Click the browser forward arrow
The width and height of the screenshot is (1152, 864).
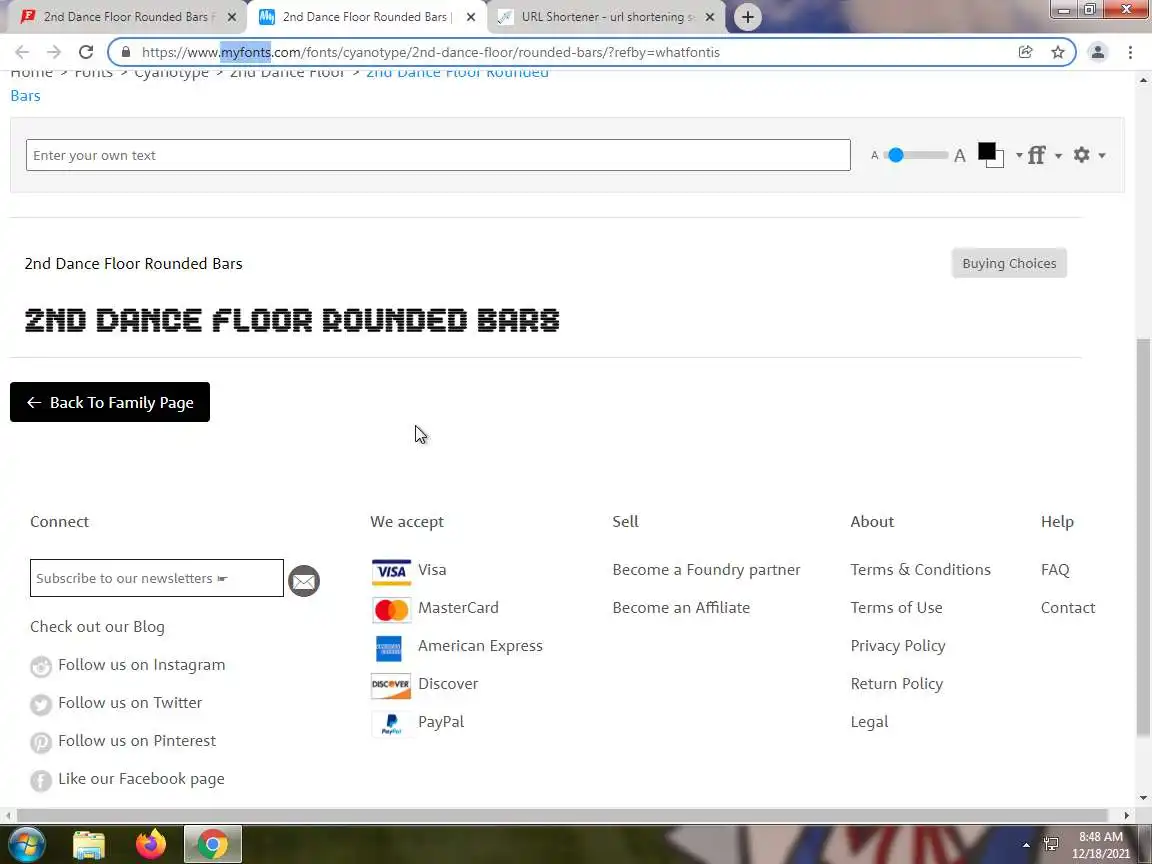click(x=54, y=52)
